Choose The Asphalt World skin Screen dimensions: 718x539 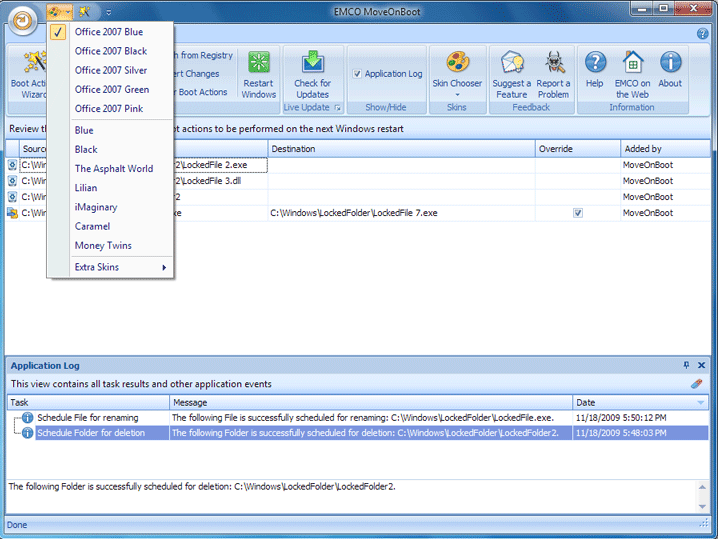[x=110, y=169]
